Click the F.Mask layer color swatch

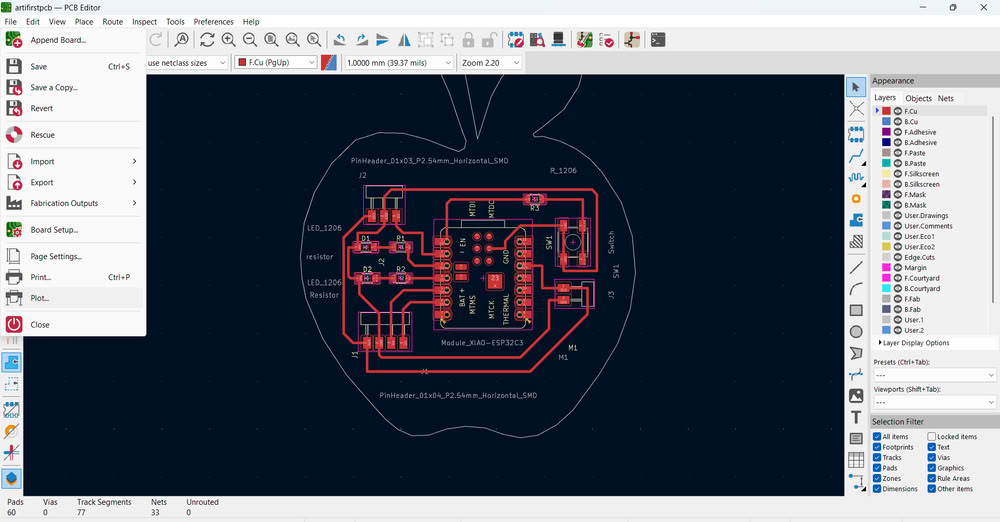[886, 195]
